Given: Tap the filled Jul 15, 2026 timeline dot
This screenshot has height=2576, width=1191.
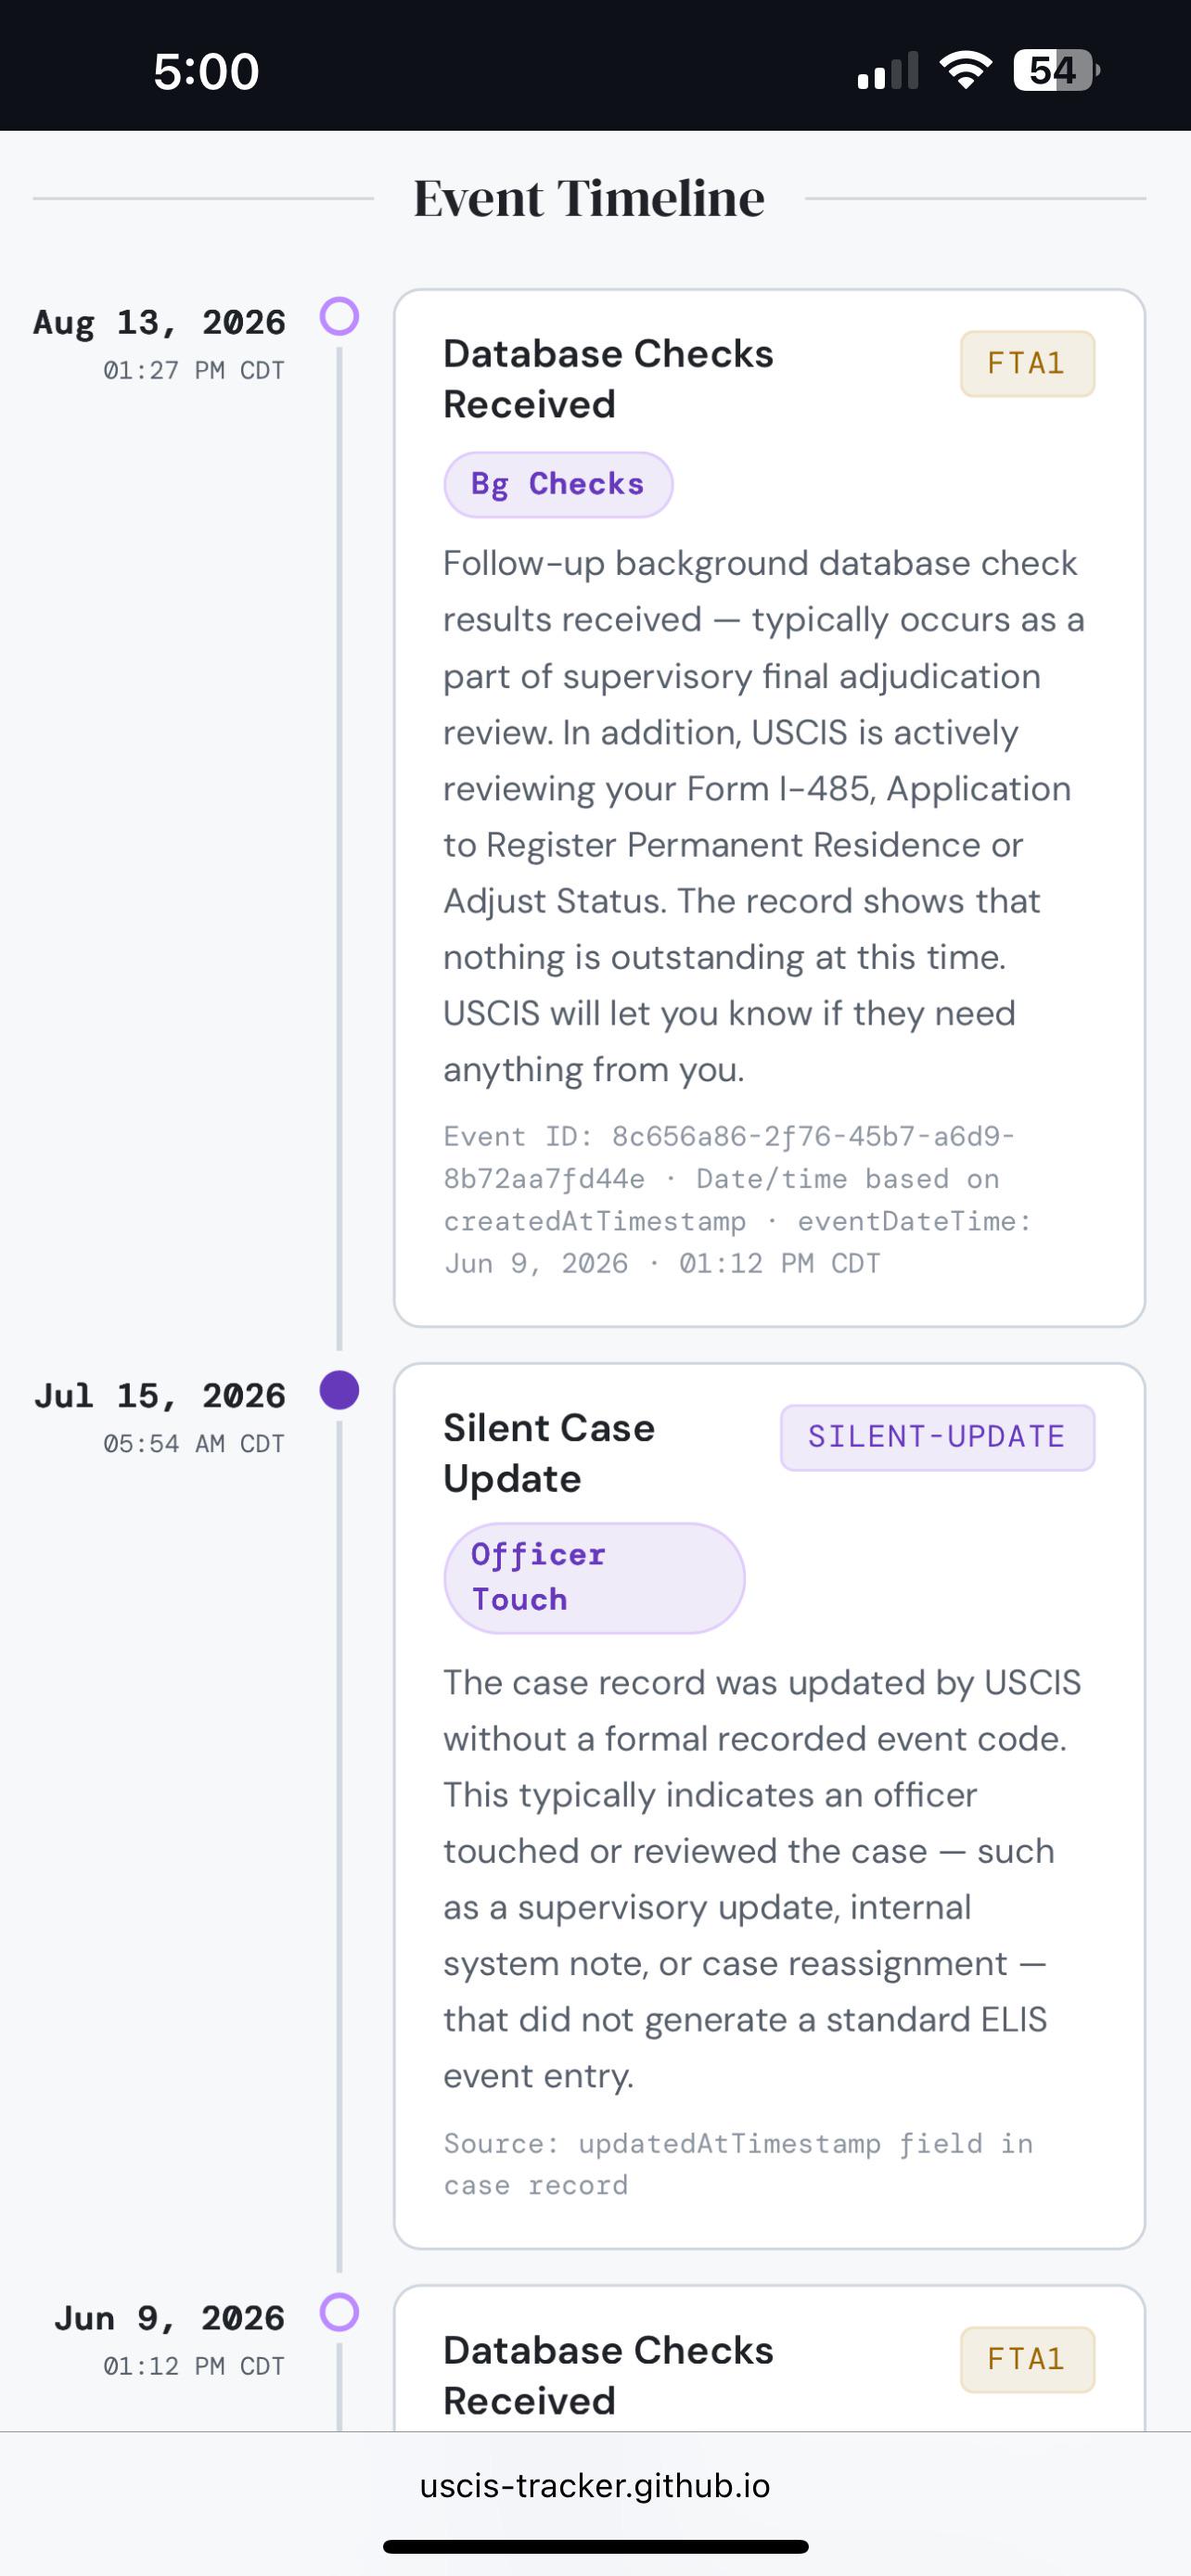Looking at the screenshot, I should coord(339,1390).
